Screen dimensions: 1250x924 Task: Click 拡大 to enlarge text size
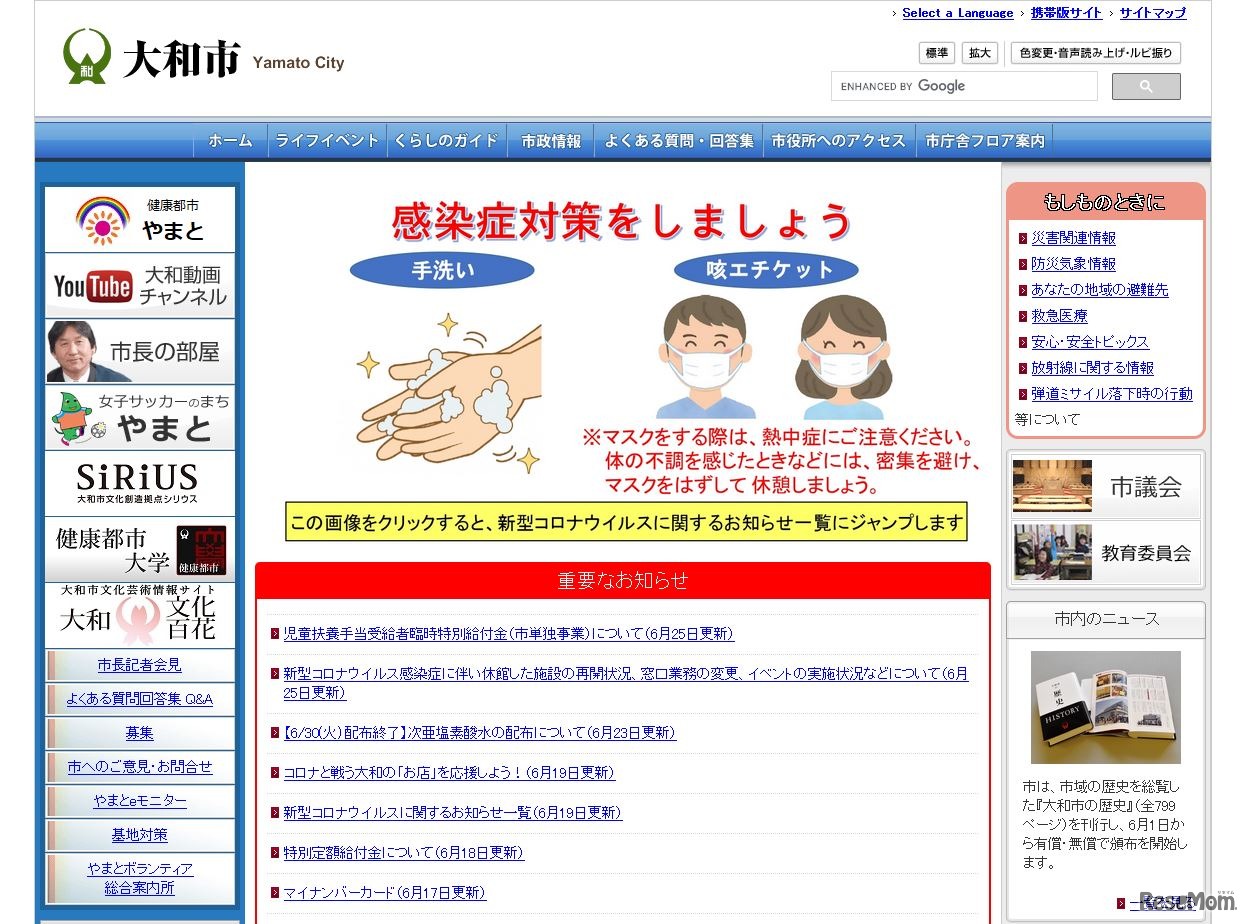[x=979, y=52]
